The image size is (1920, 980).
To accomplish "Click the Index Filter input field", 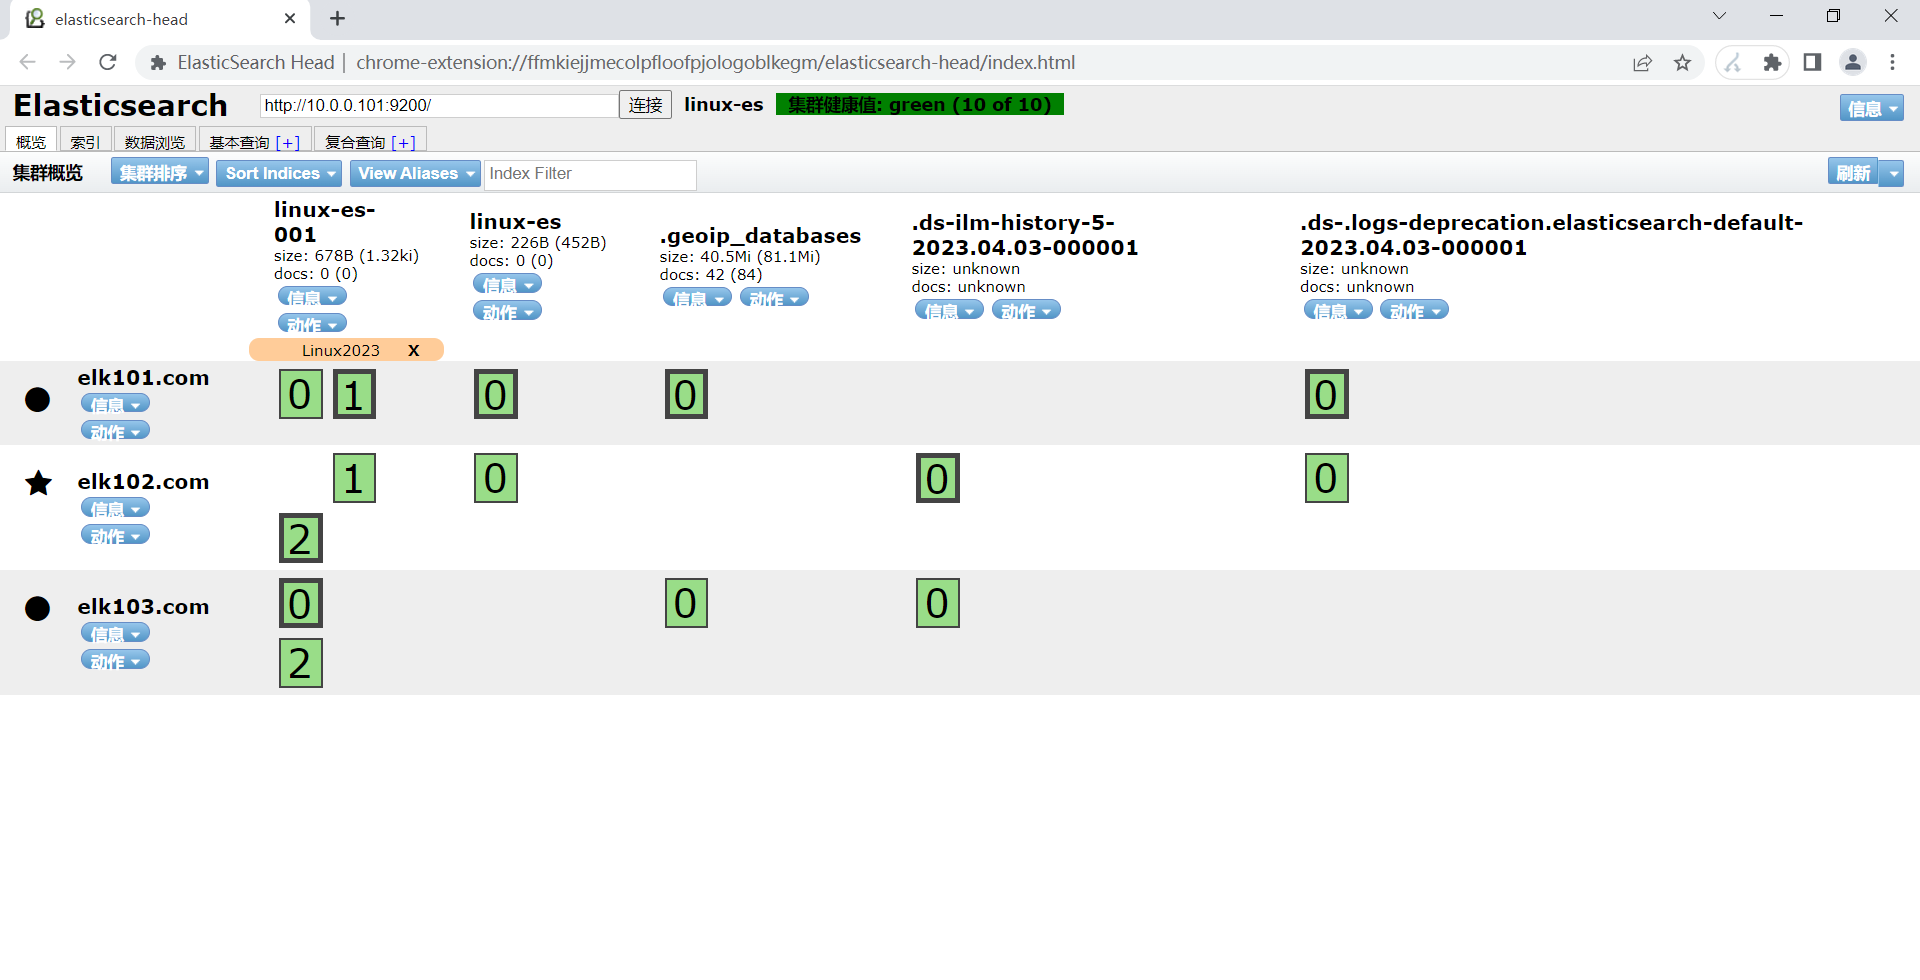I will (590, 174).
